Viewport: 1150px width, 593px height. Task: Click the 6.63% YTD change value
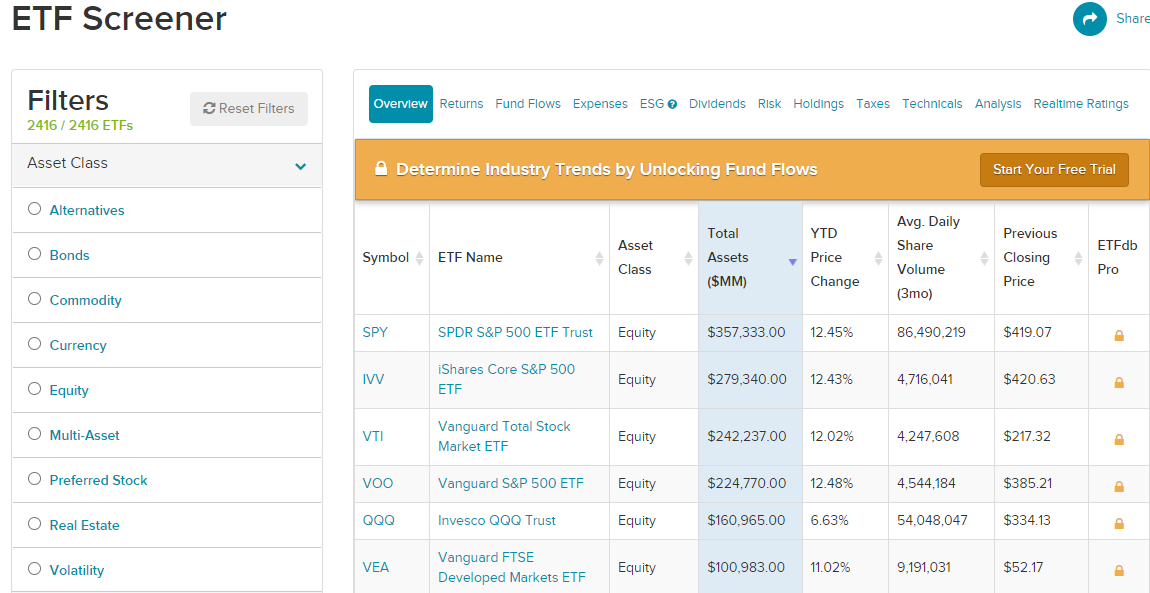pos(829,520)
